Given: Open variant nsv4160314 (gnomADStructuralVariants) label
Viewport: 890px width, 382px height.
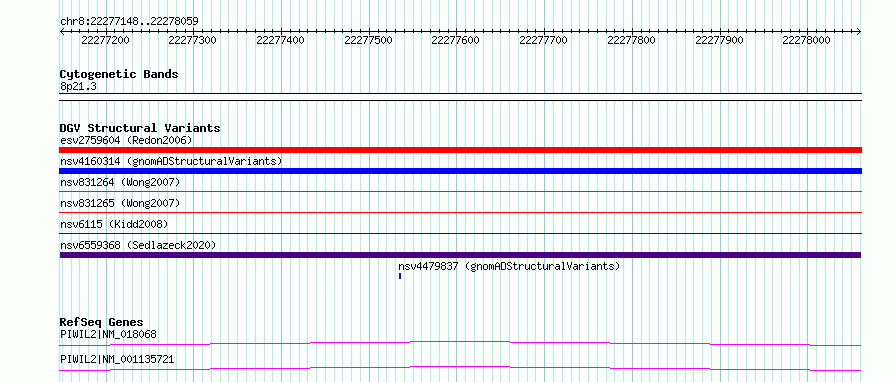Looking at the screenshot, I should 171,161.
